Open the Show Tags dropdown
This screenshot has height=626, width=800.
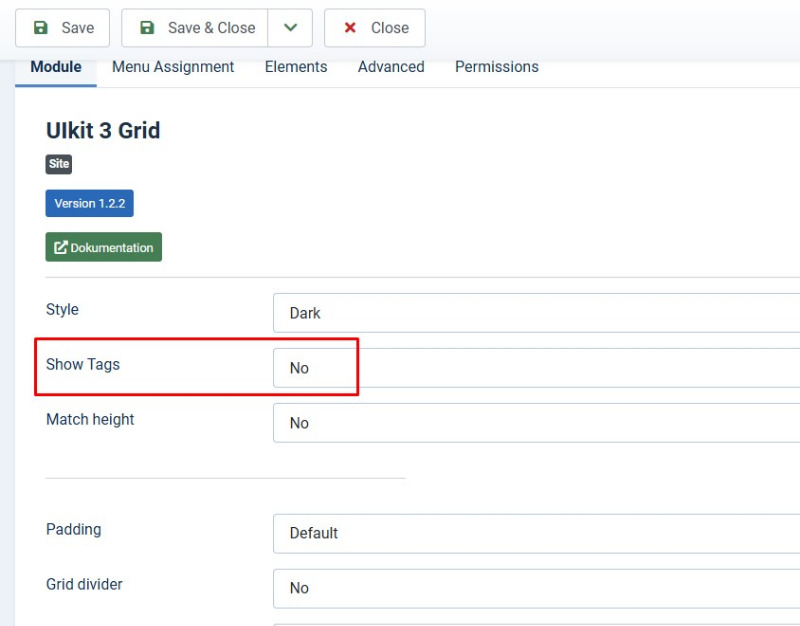pyautogui.click(x=536, y=368)
